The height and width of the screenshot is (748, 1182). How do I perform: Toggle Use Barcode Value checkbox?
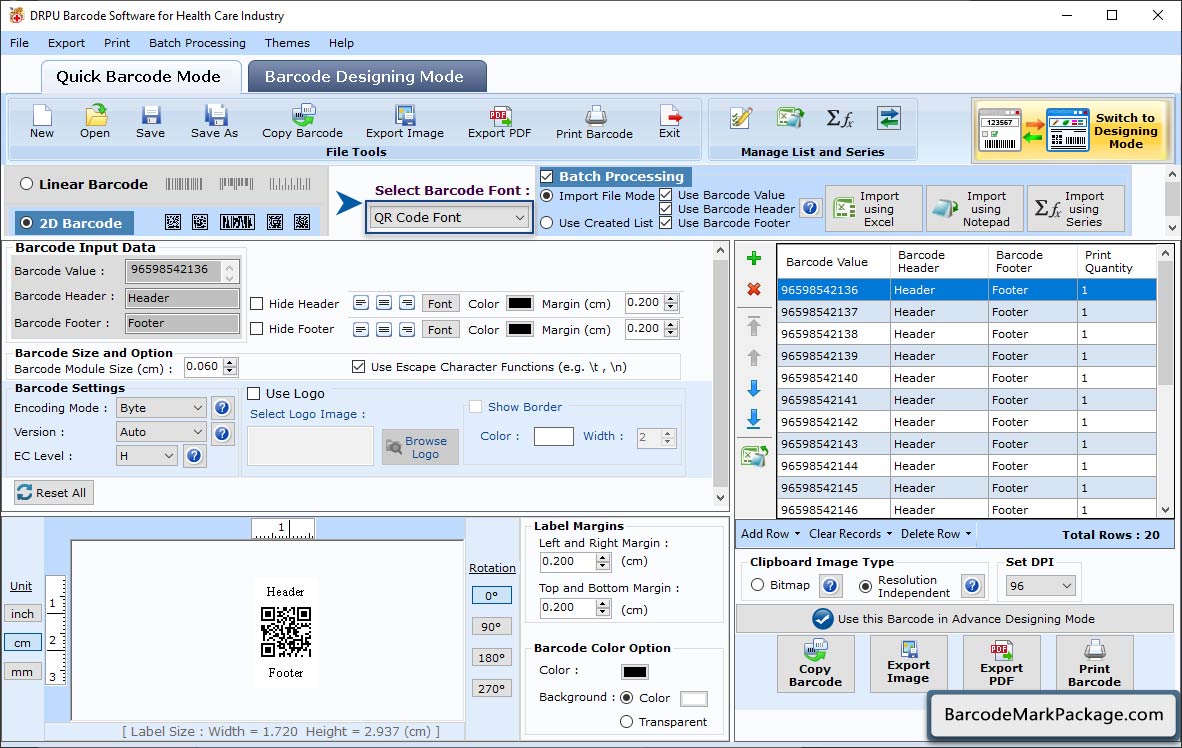click(x=666, y=195)
